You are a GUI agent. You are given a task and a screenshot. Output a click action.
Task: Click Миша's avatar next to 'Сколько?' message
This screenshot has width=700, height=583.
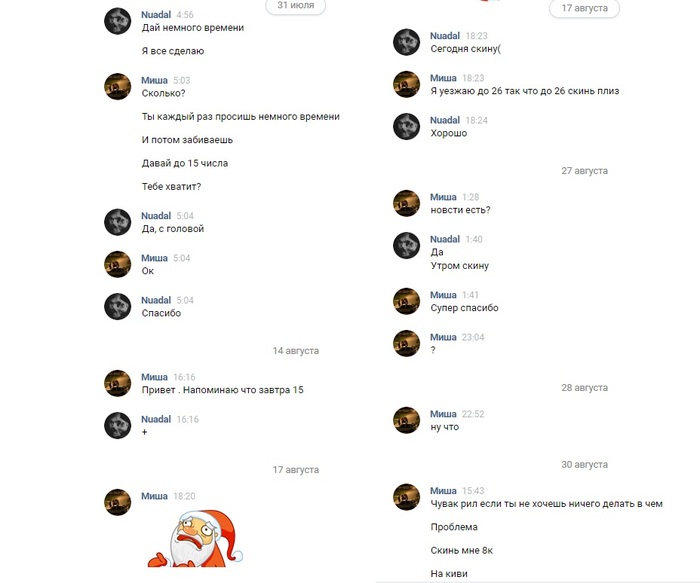coord(117,87)
